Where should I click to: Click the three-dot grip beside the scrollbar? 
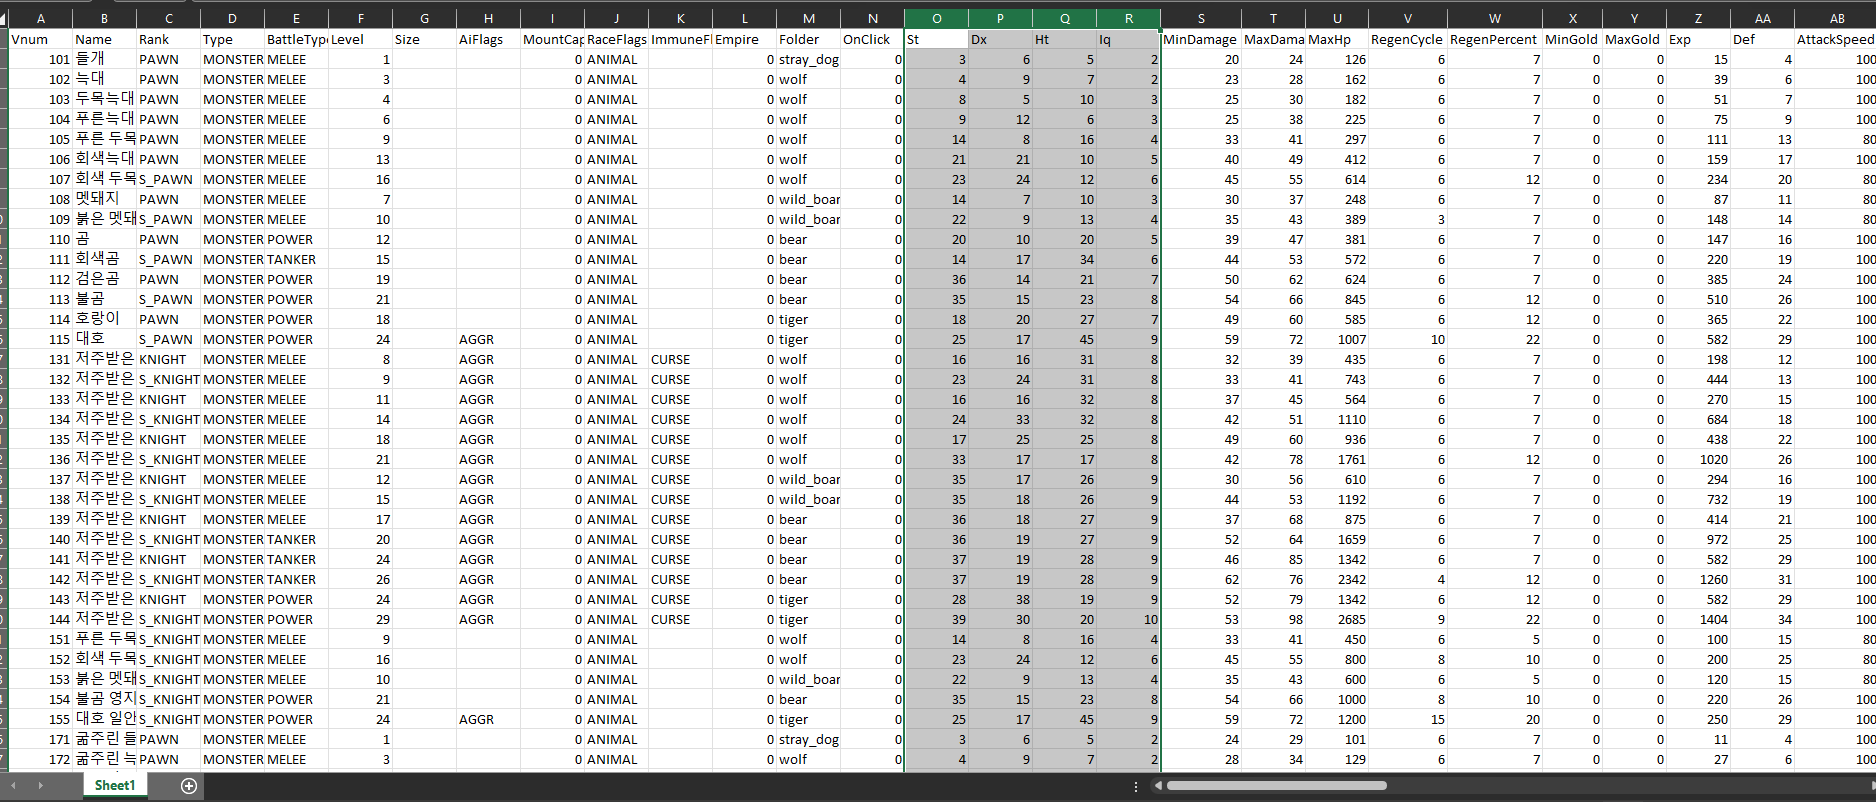tap(1135, 787)
